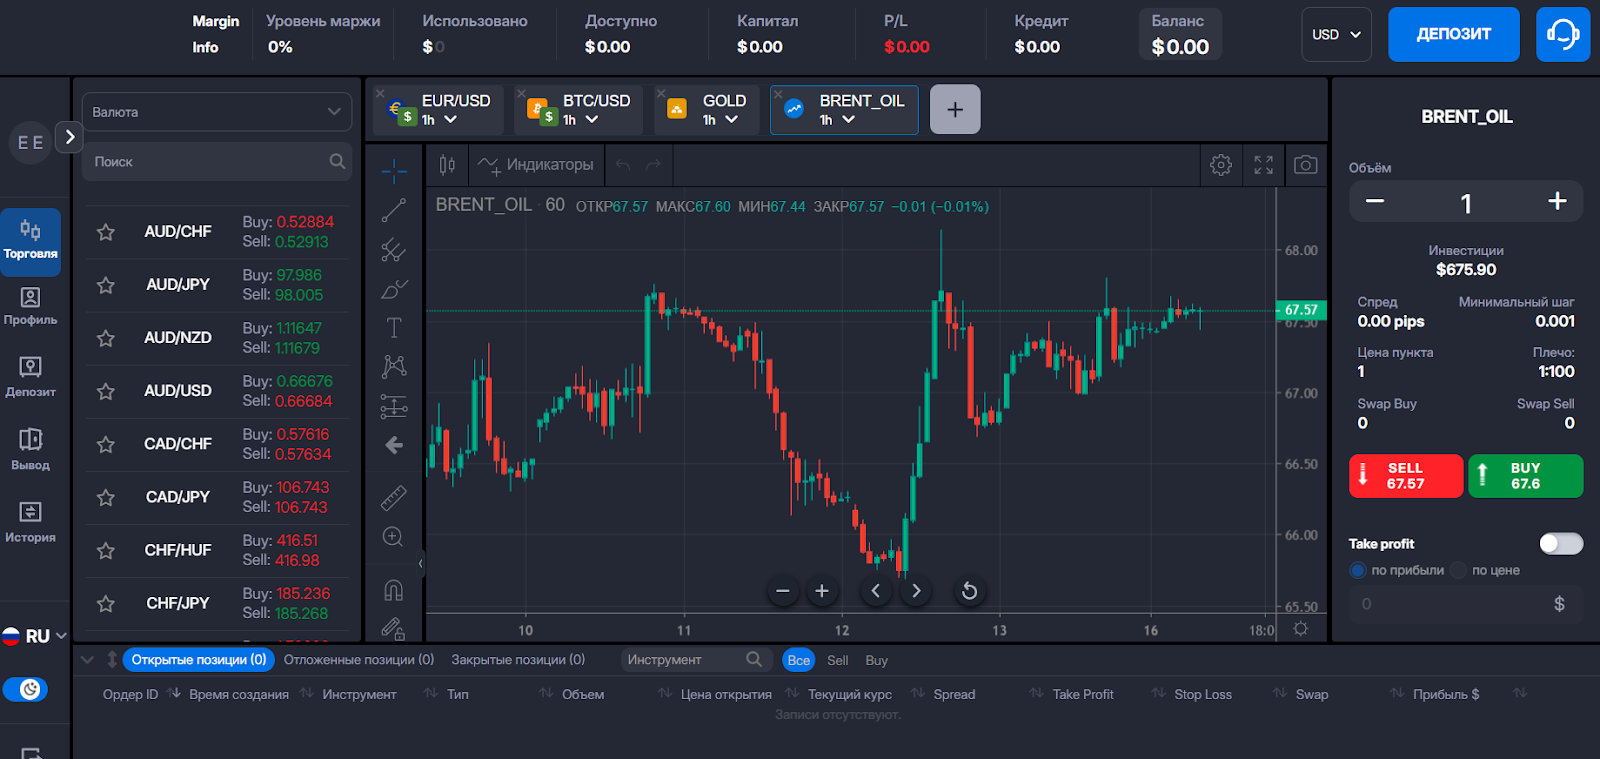This screenshot has height=759, width=1600.
Task: Select the 'по цене' radio option
Action: pos(1459,570)
